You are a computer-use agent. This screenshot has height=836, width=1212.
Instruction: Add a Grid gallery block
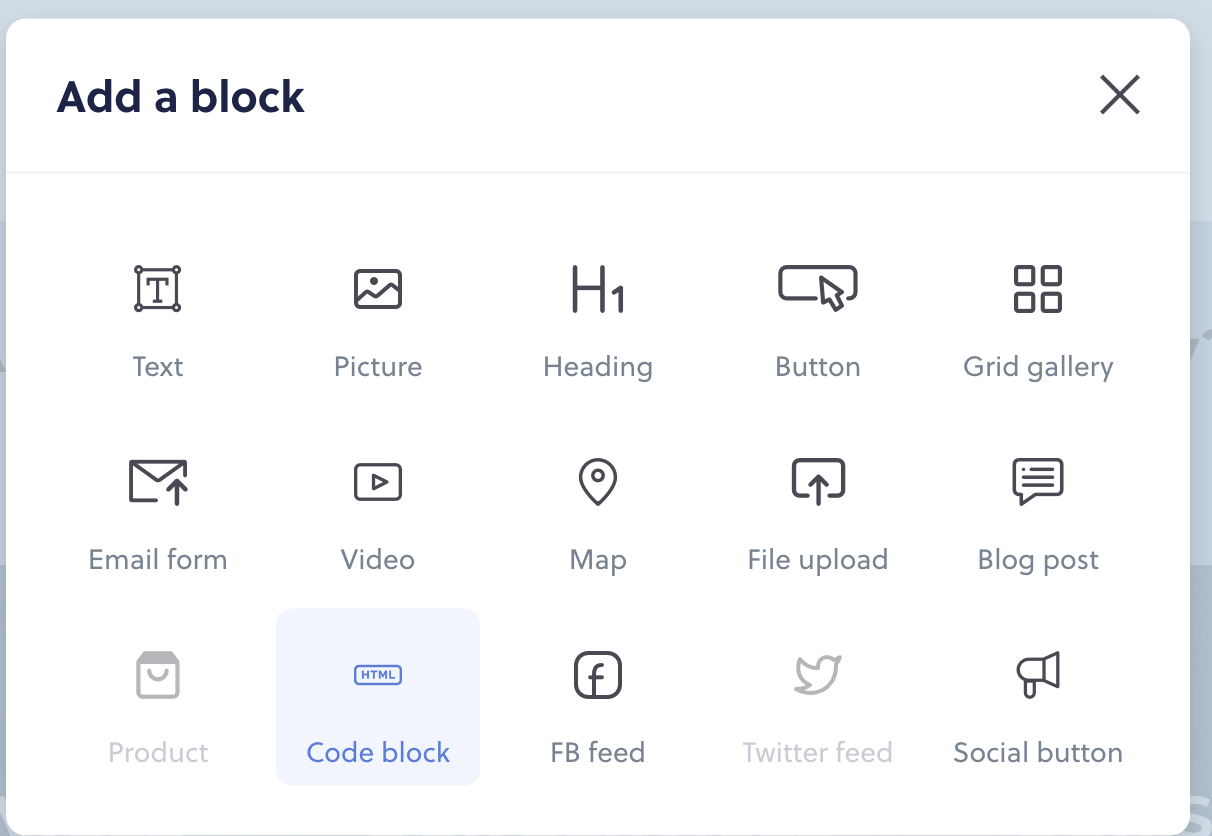(x=1038, y=289)
